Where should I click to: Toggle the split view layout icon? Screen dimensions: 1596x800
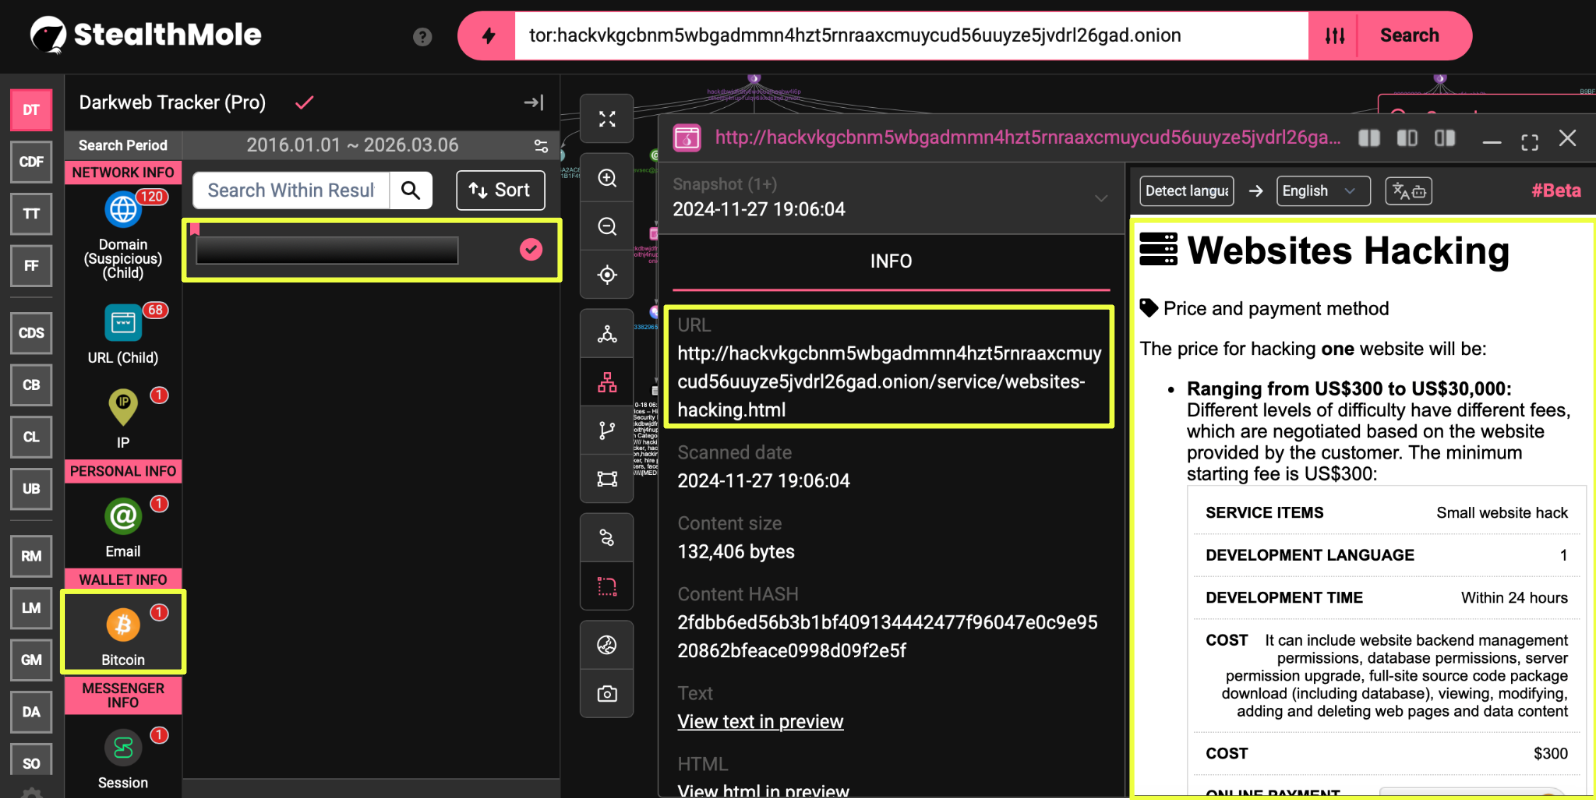pos(1369,138)
